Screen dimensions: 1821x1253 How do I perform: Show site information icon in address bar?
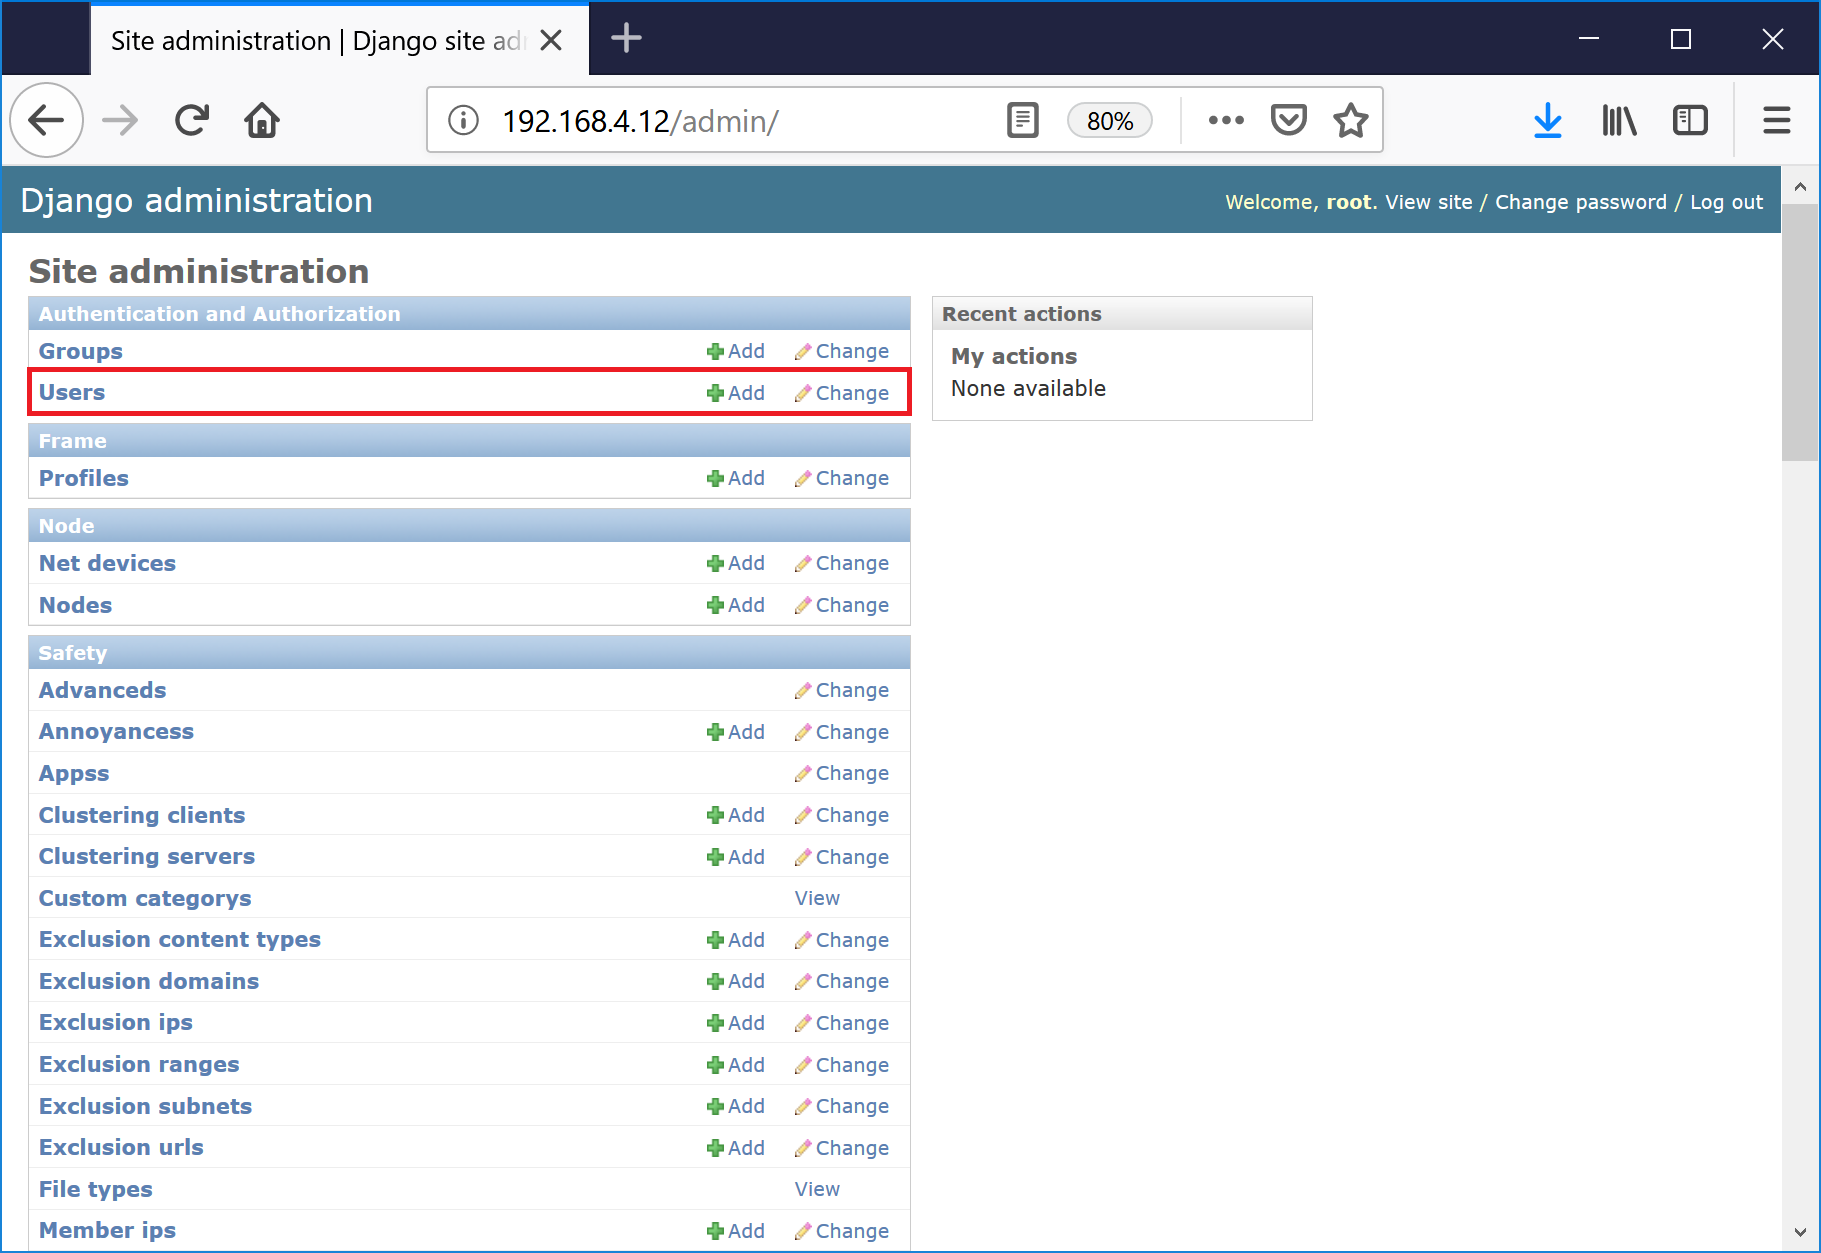click(x=463, y=121)
